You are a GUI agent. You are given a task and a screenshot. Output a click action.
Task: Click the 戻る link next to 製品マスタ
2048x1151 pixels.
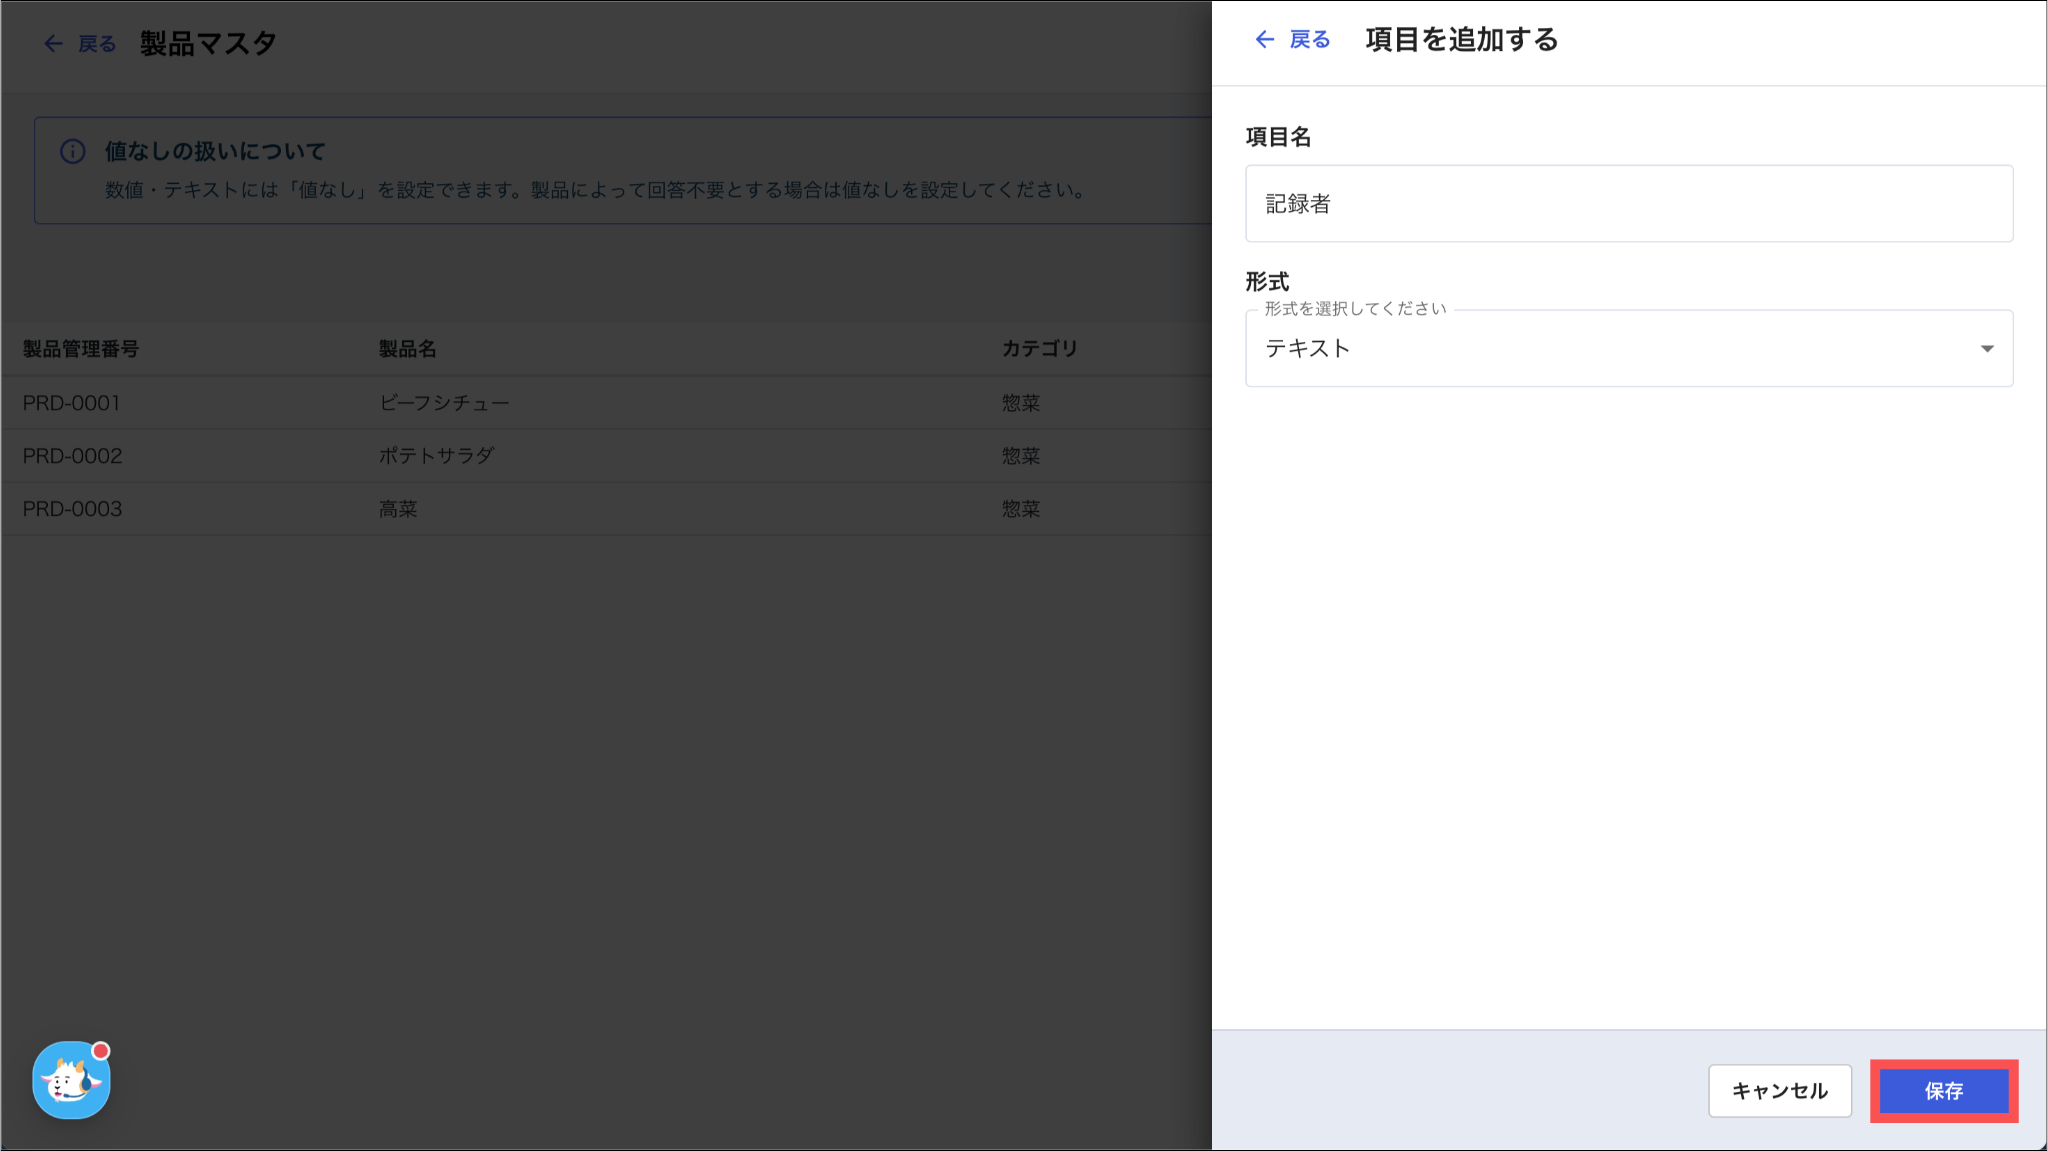97,44
